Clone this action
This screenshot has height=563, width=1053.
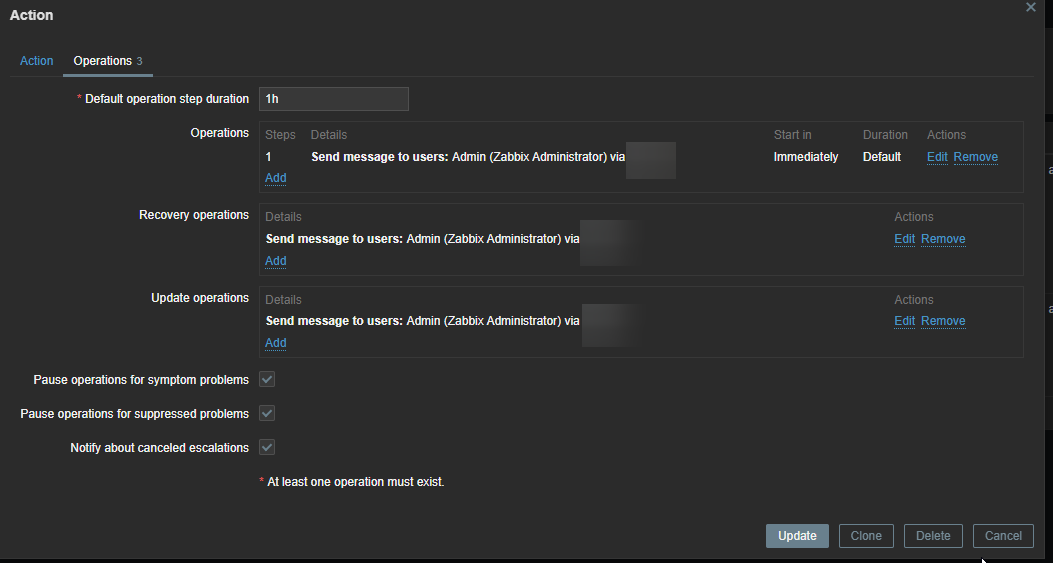[x=866, y=536]
